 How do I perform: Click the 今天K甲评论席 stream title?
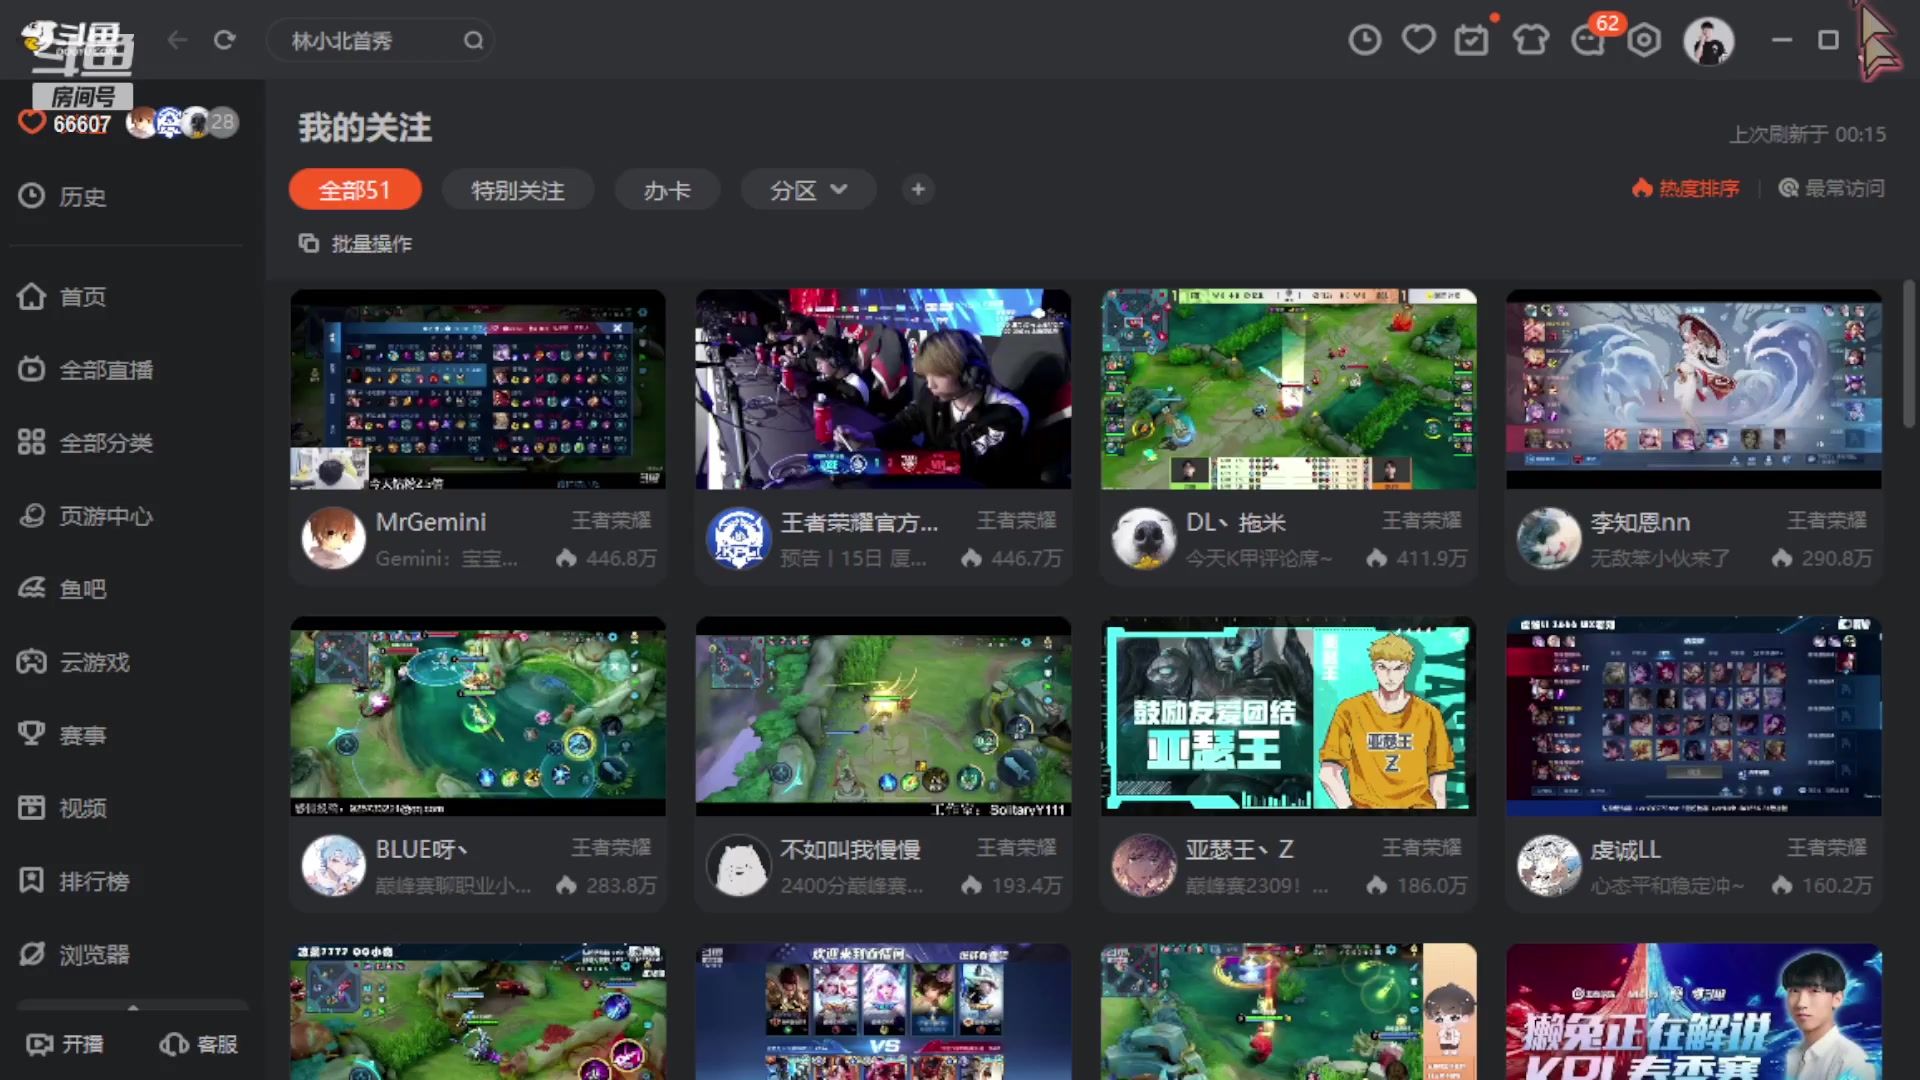[x=1259, y=558]
